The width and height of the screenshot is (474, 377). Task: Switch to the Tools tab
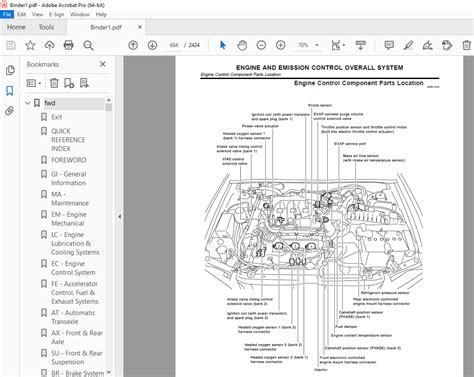[x=46, y=27]
